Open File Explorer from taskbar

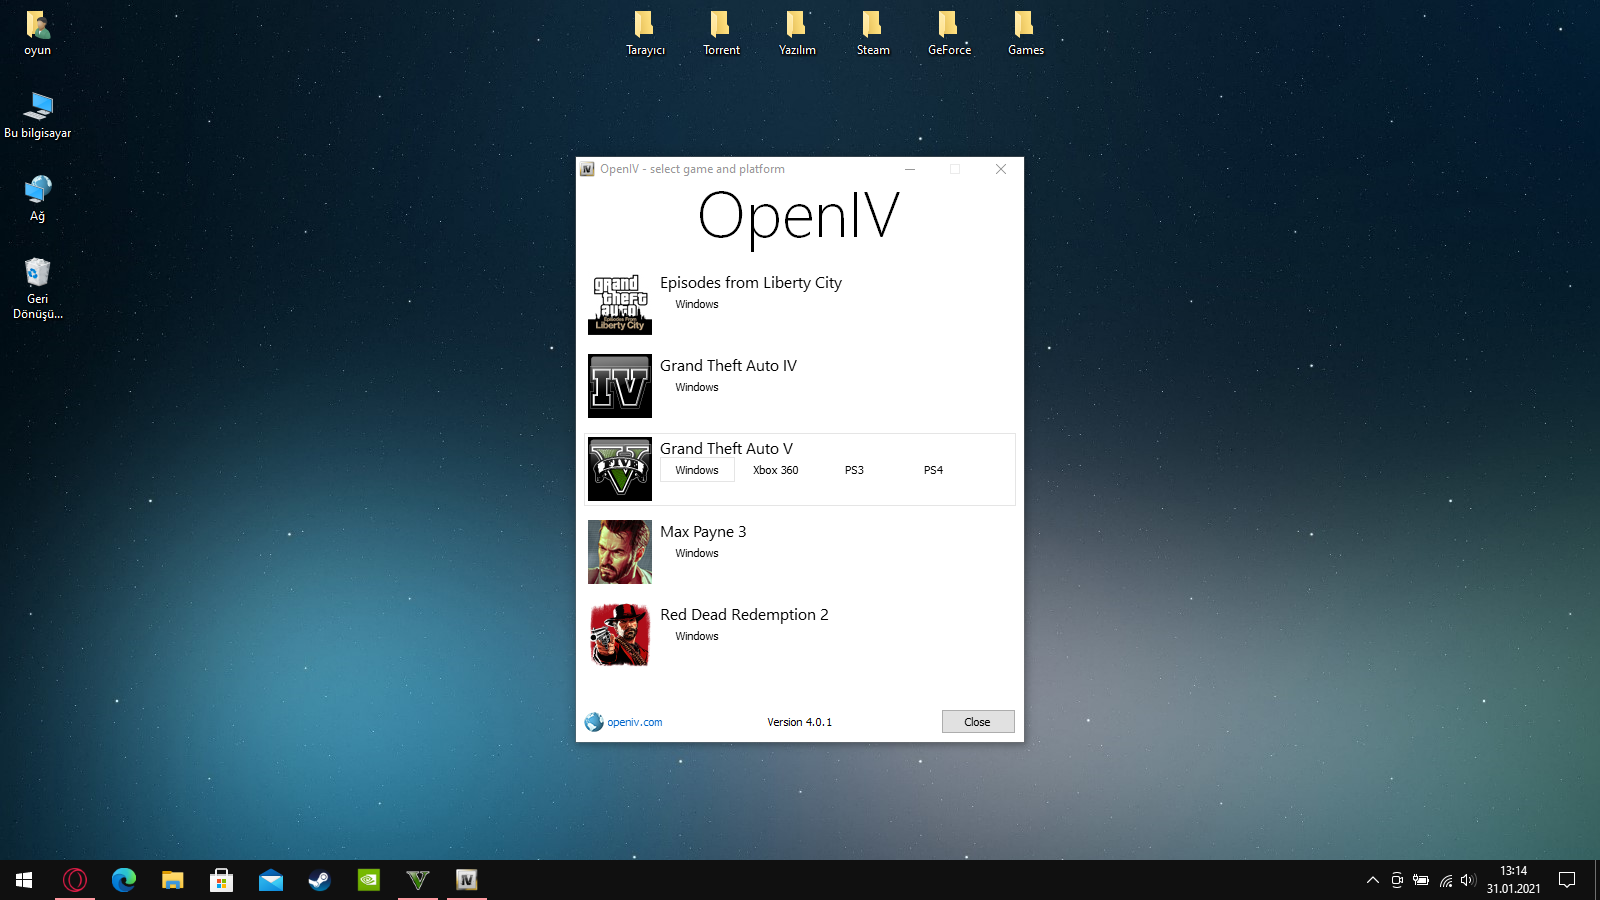[x=173, y=880]
